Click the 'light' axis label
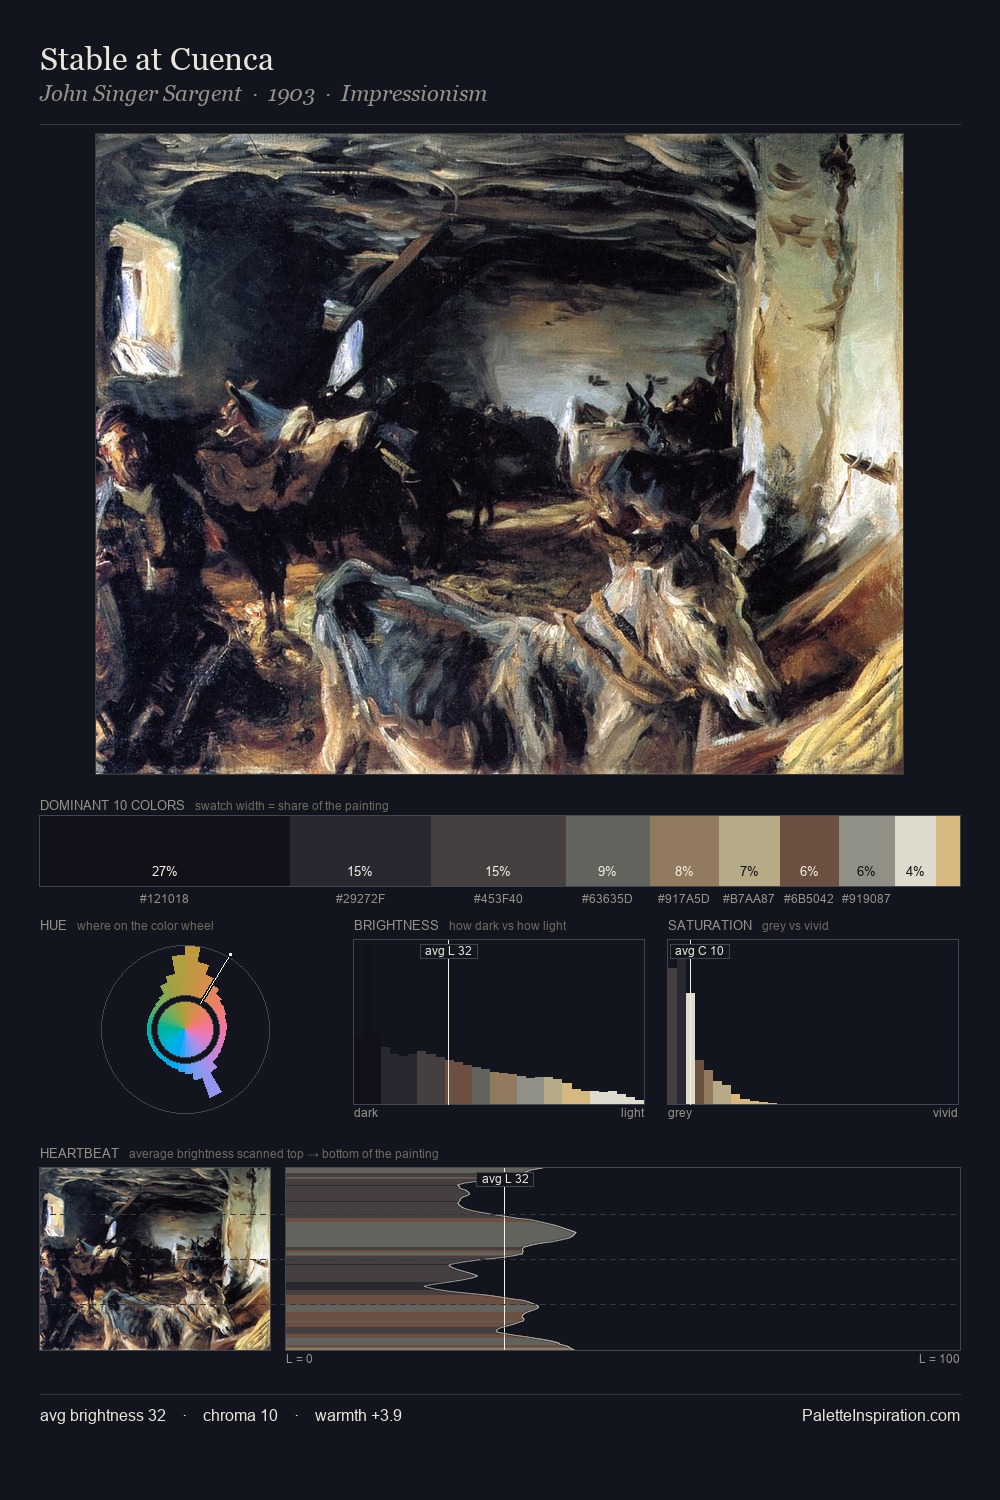1000x1500 pixels. (x=633, y=1113)
